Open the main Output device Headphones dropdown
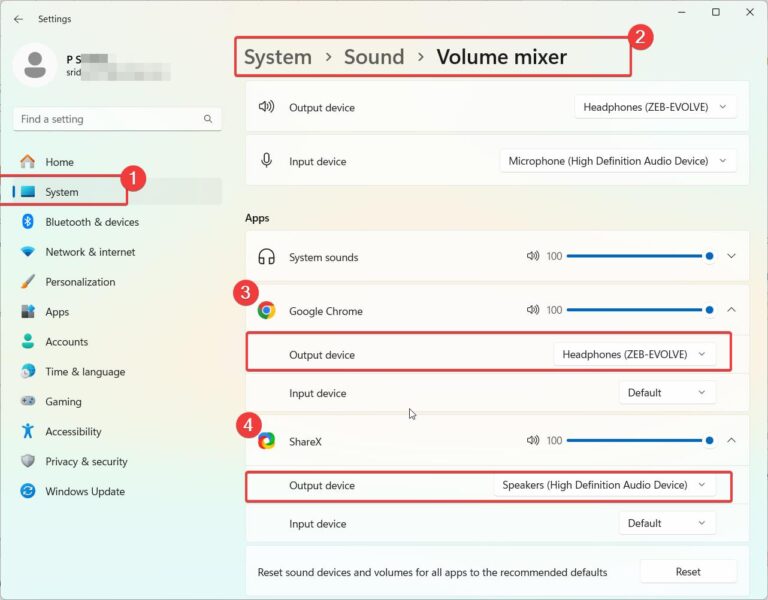Viewport: 768px width, 600px height. pos(655,107)
